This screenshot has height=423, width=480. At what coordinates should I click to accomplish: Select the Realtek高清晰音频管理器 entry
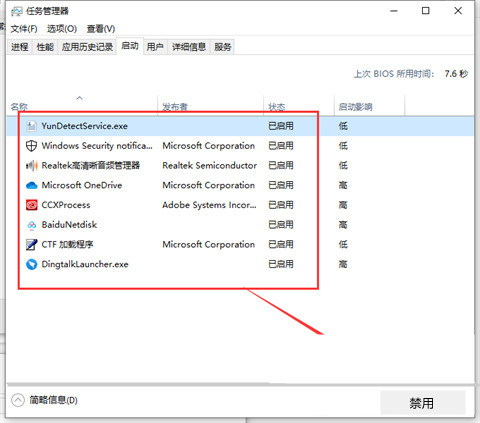[91, 165]
